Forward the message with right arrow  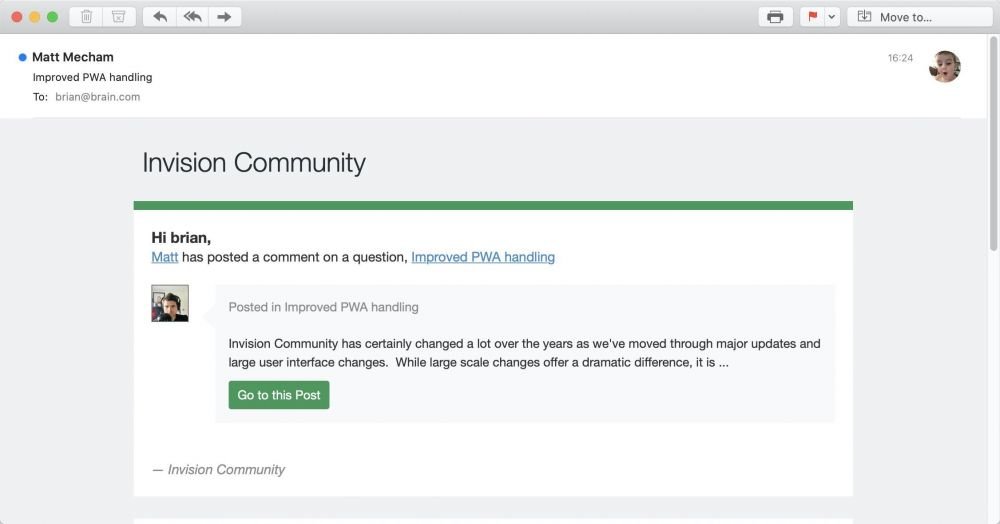[x=224, y=17]
